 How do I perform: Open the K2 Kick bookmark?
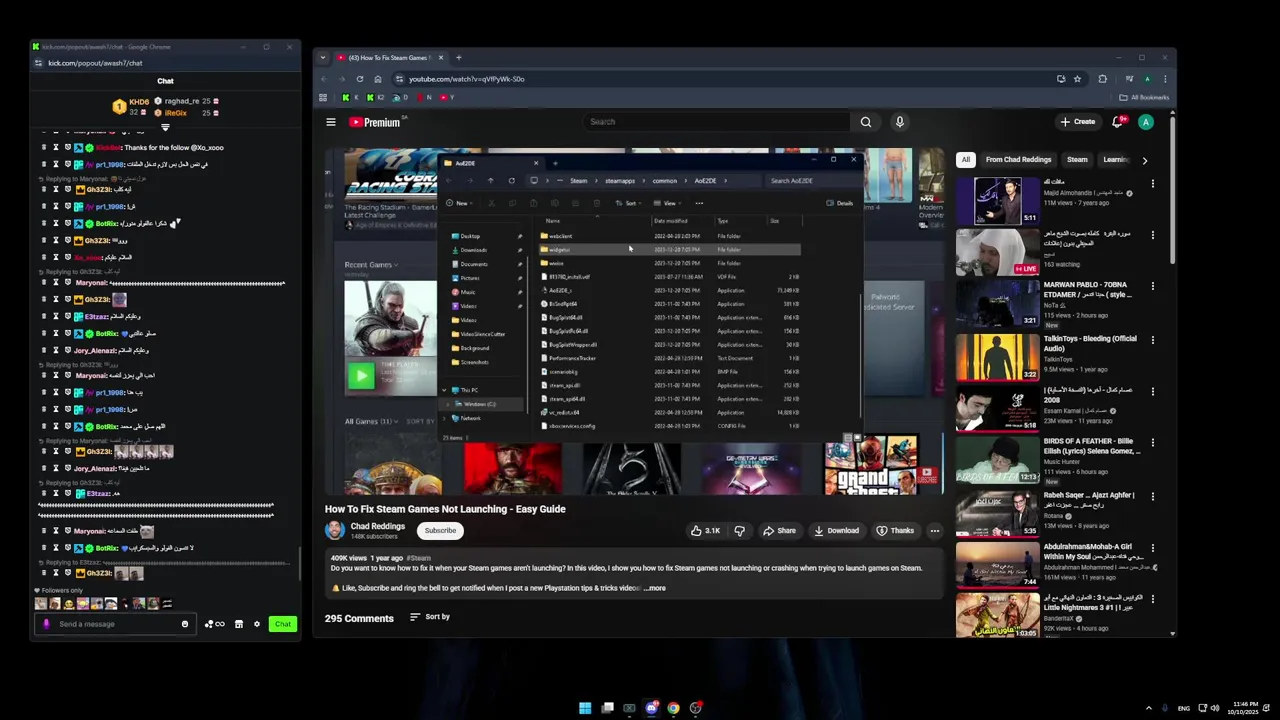click(x=376, y=98)
